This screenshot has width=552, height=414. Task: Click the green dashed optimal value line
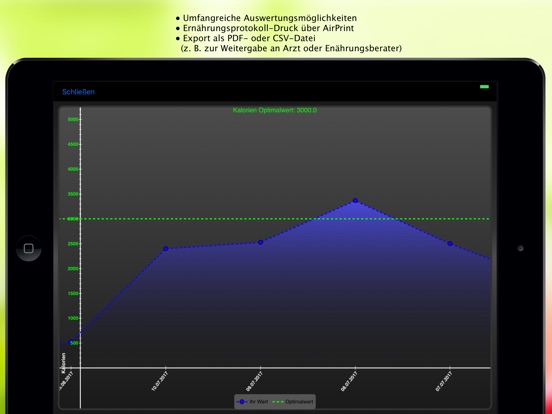click(275, 219)
